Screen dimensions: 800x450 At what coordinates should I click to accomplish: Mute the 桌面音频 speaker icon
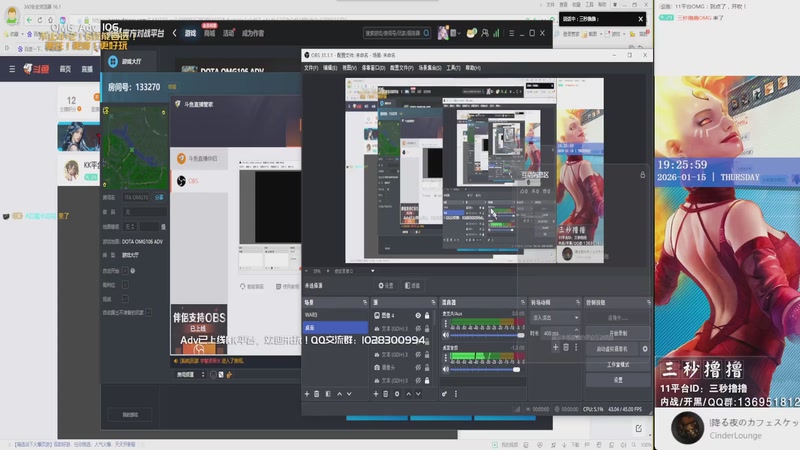point(445,369)
